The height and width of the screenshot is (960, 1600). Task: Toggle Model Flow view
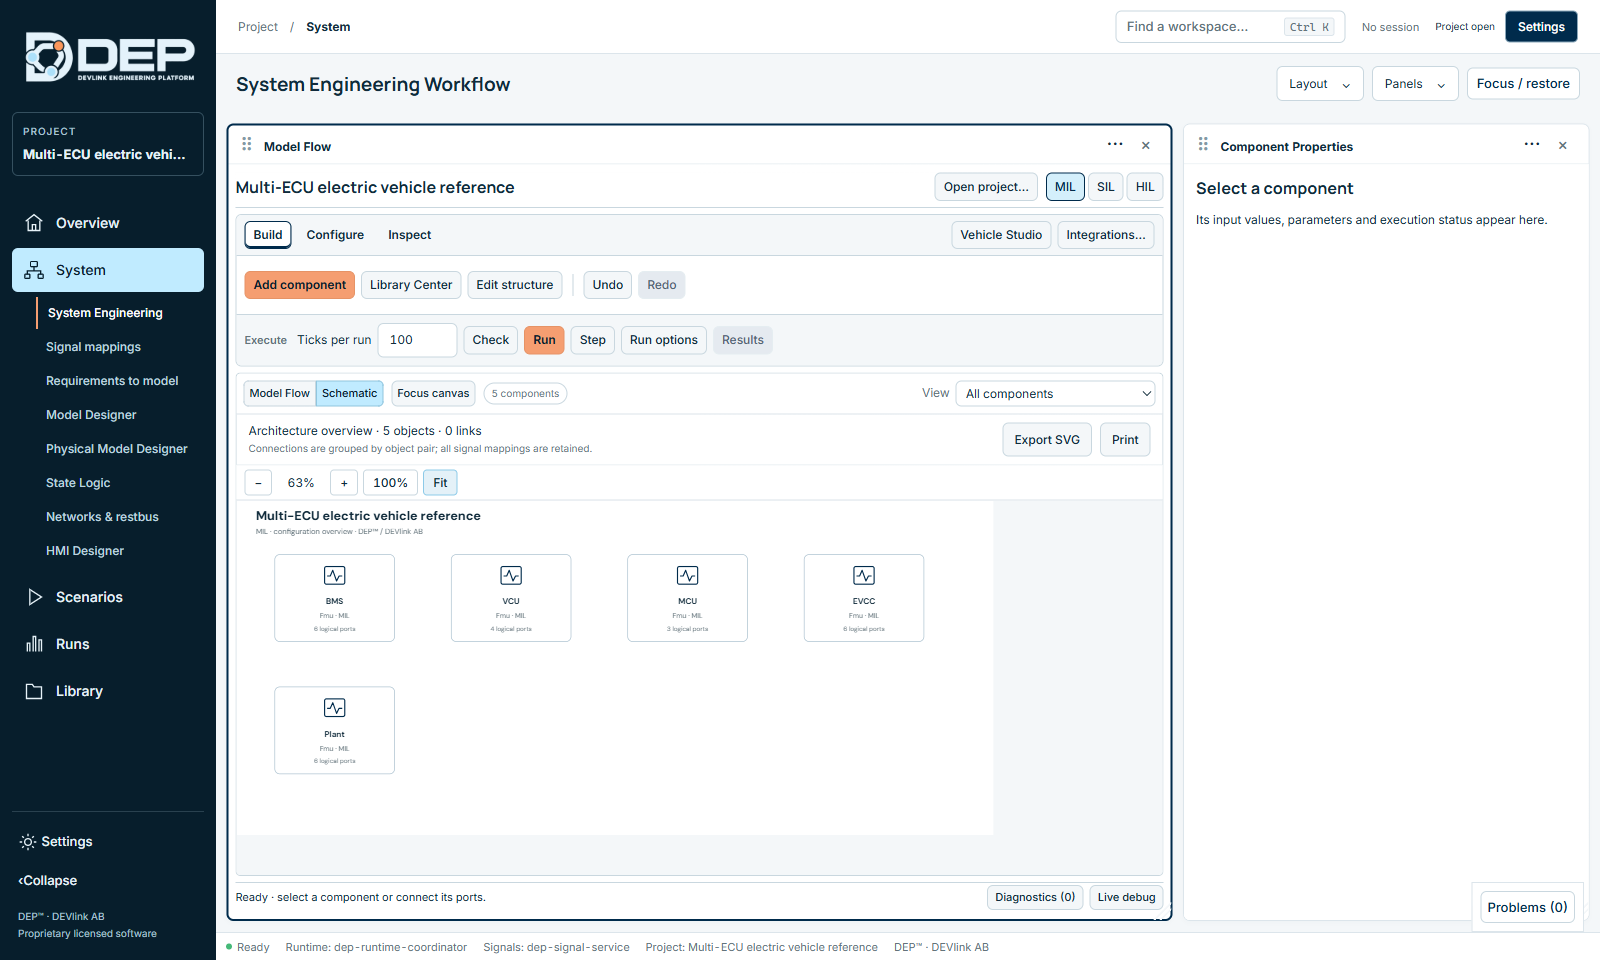280,394
